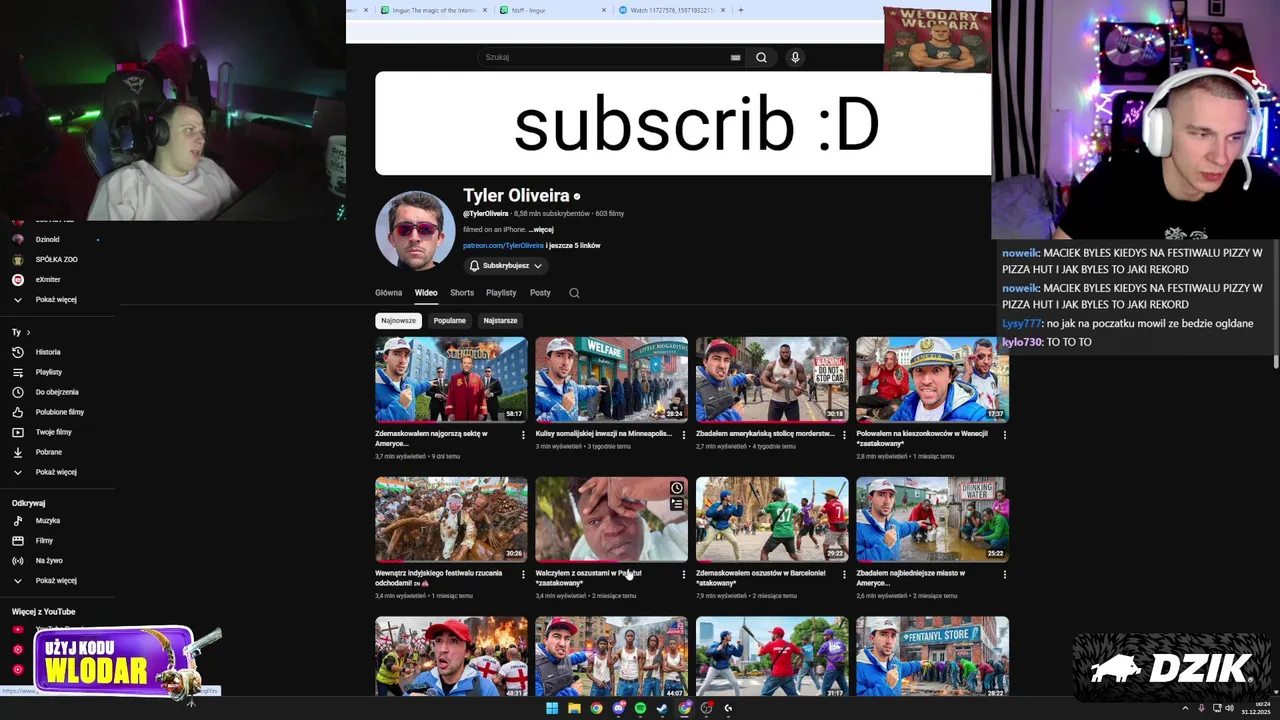Image resolution: width=1280 pixels, height=720 pixels.
Task: Select Popularne sort chip
Action: [449, 321]
